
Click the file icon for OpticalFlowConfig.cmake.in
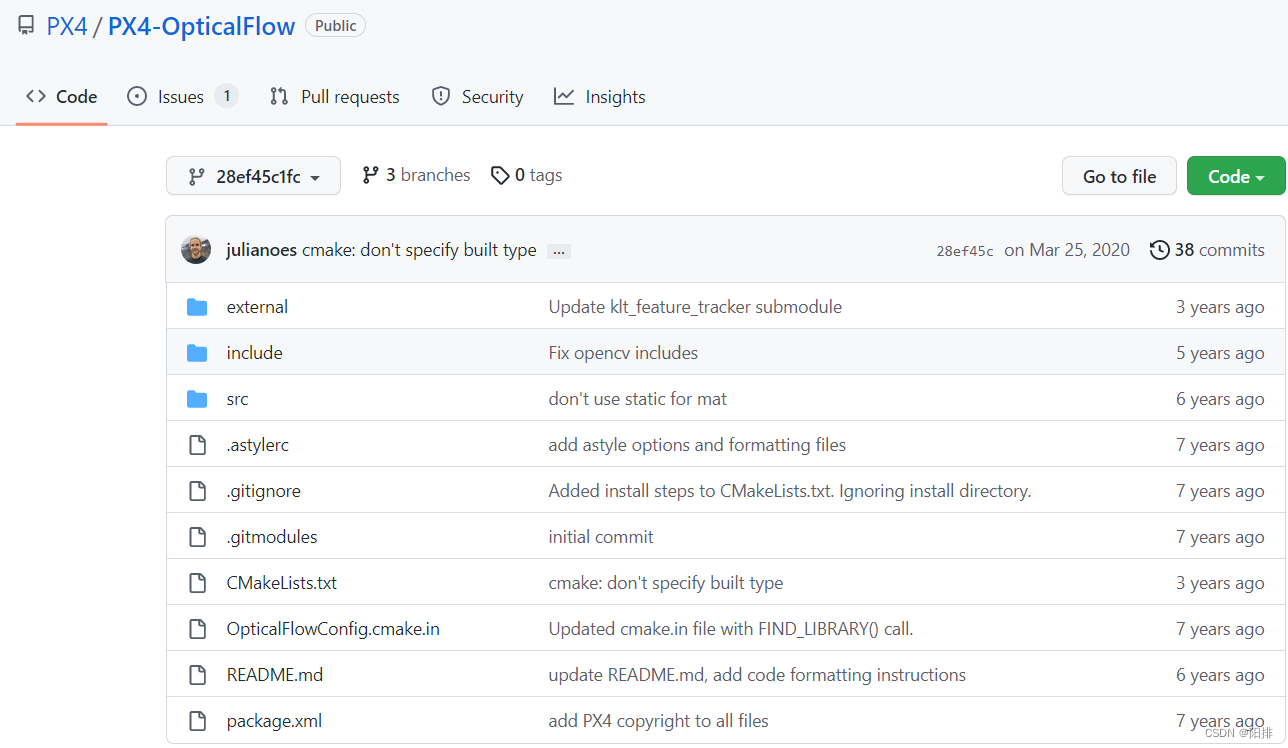click(x=198, y=629)
